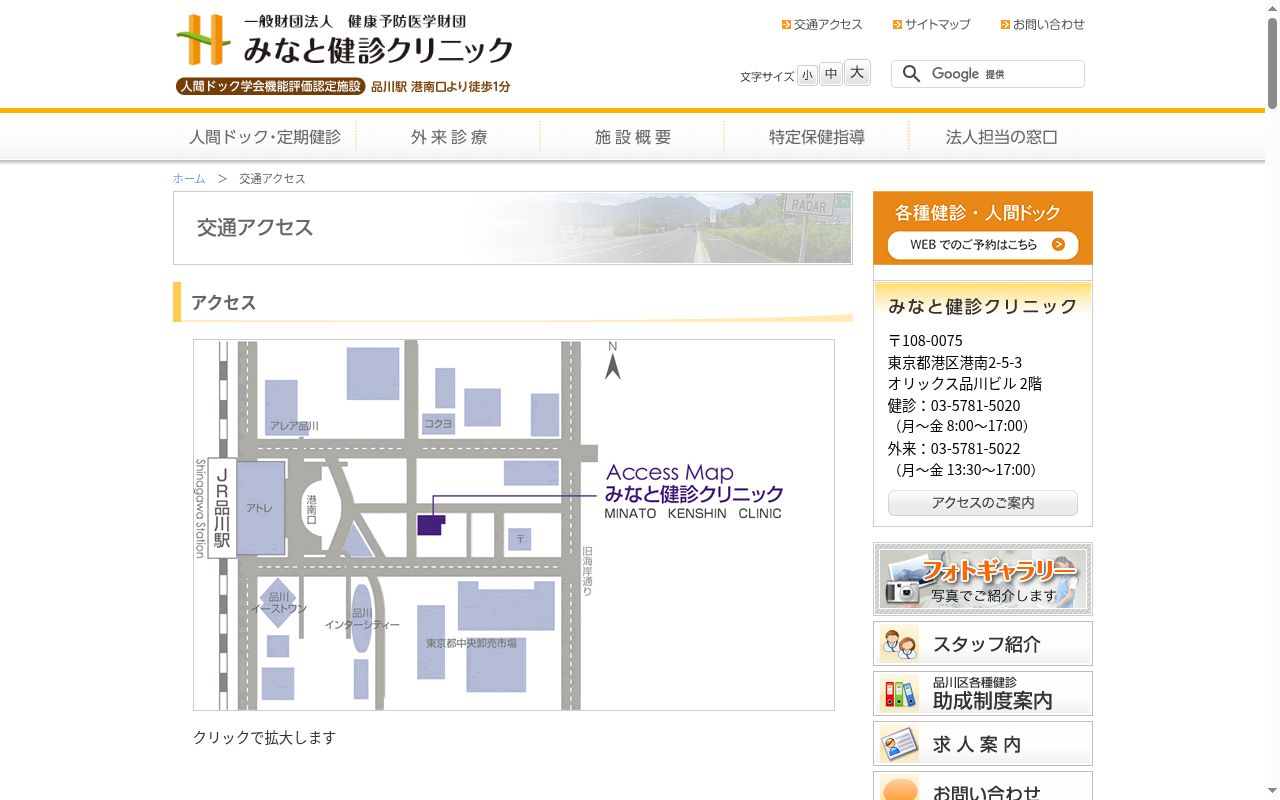Click the 人間ドック学会機能評価認定施設 badge
Image resolution: width=1280 pixels, height=800 pixels.
[x=270, y=87]
